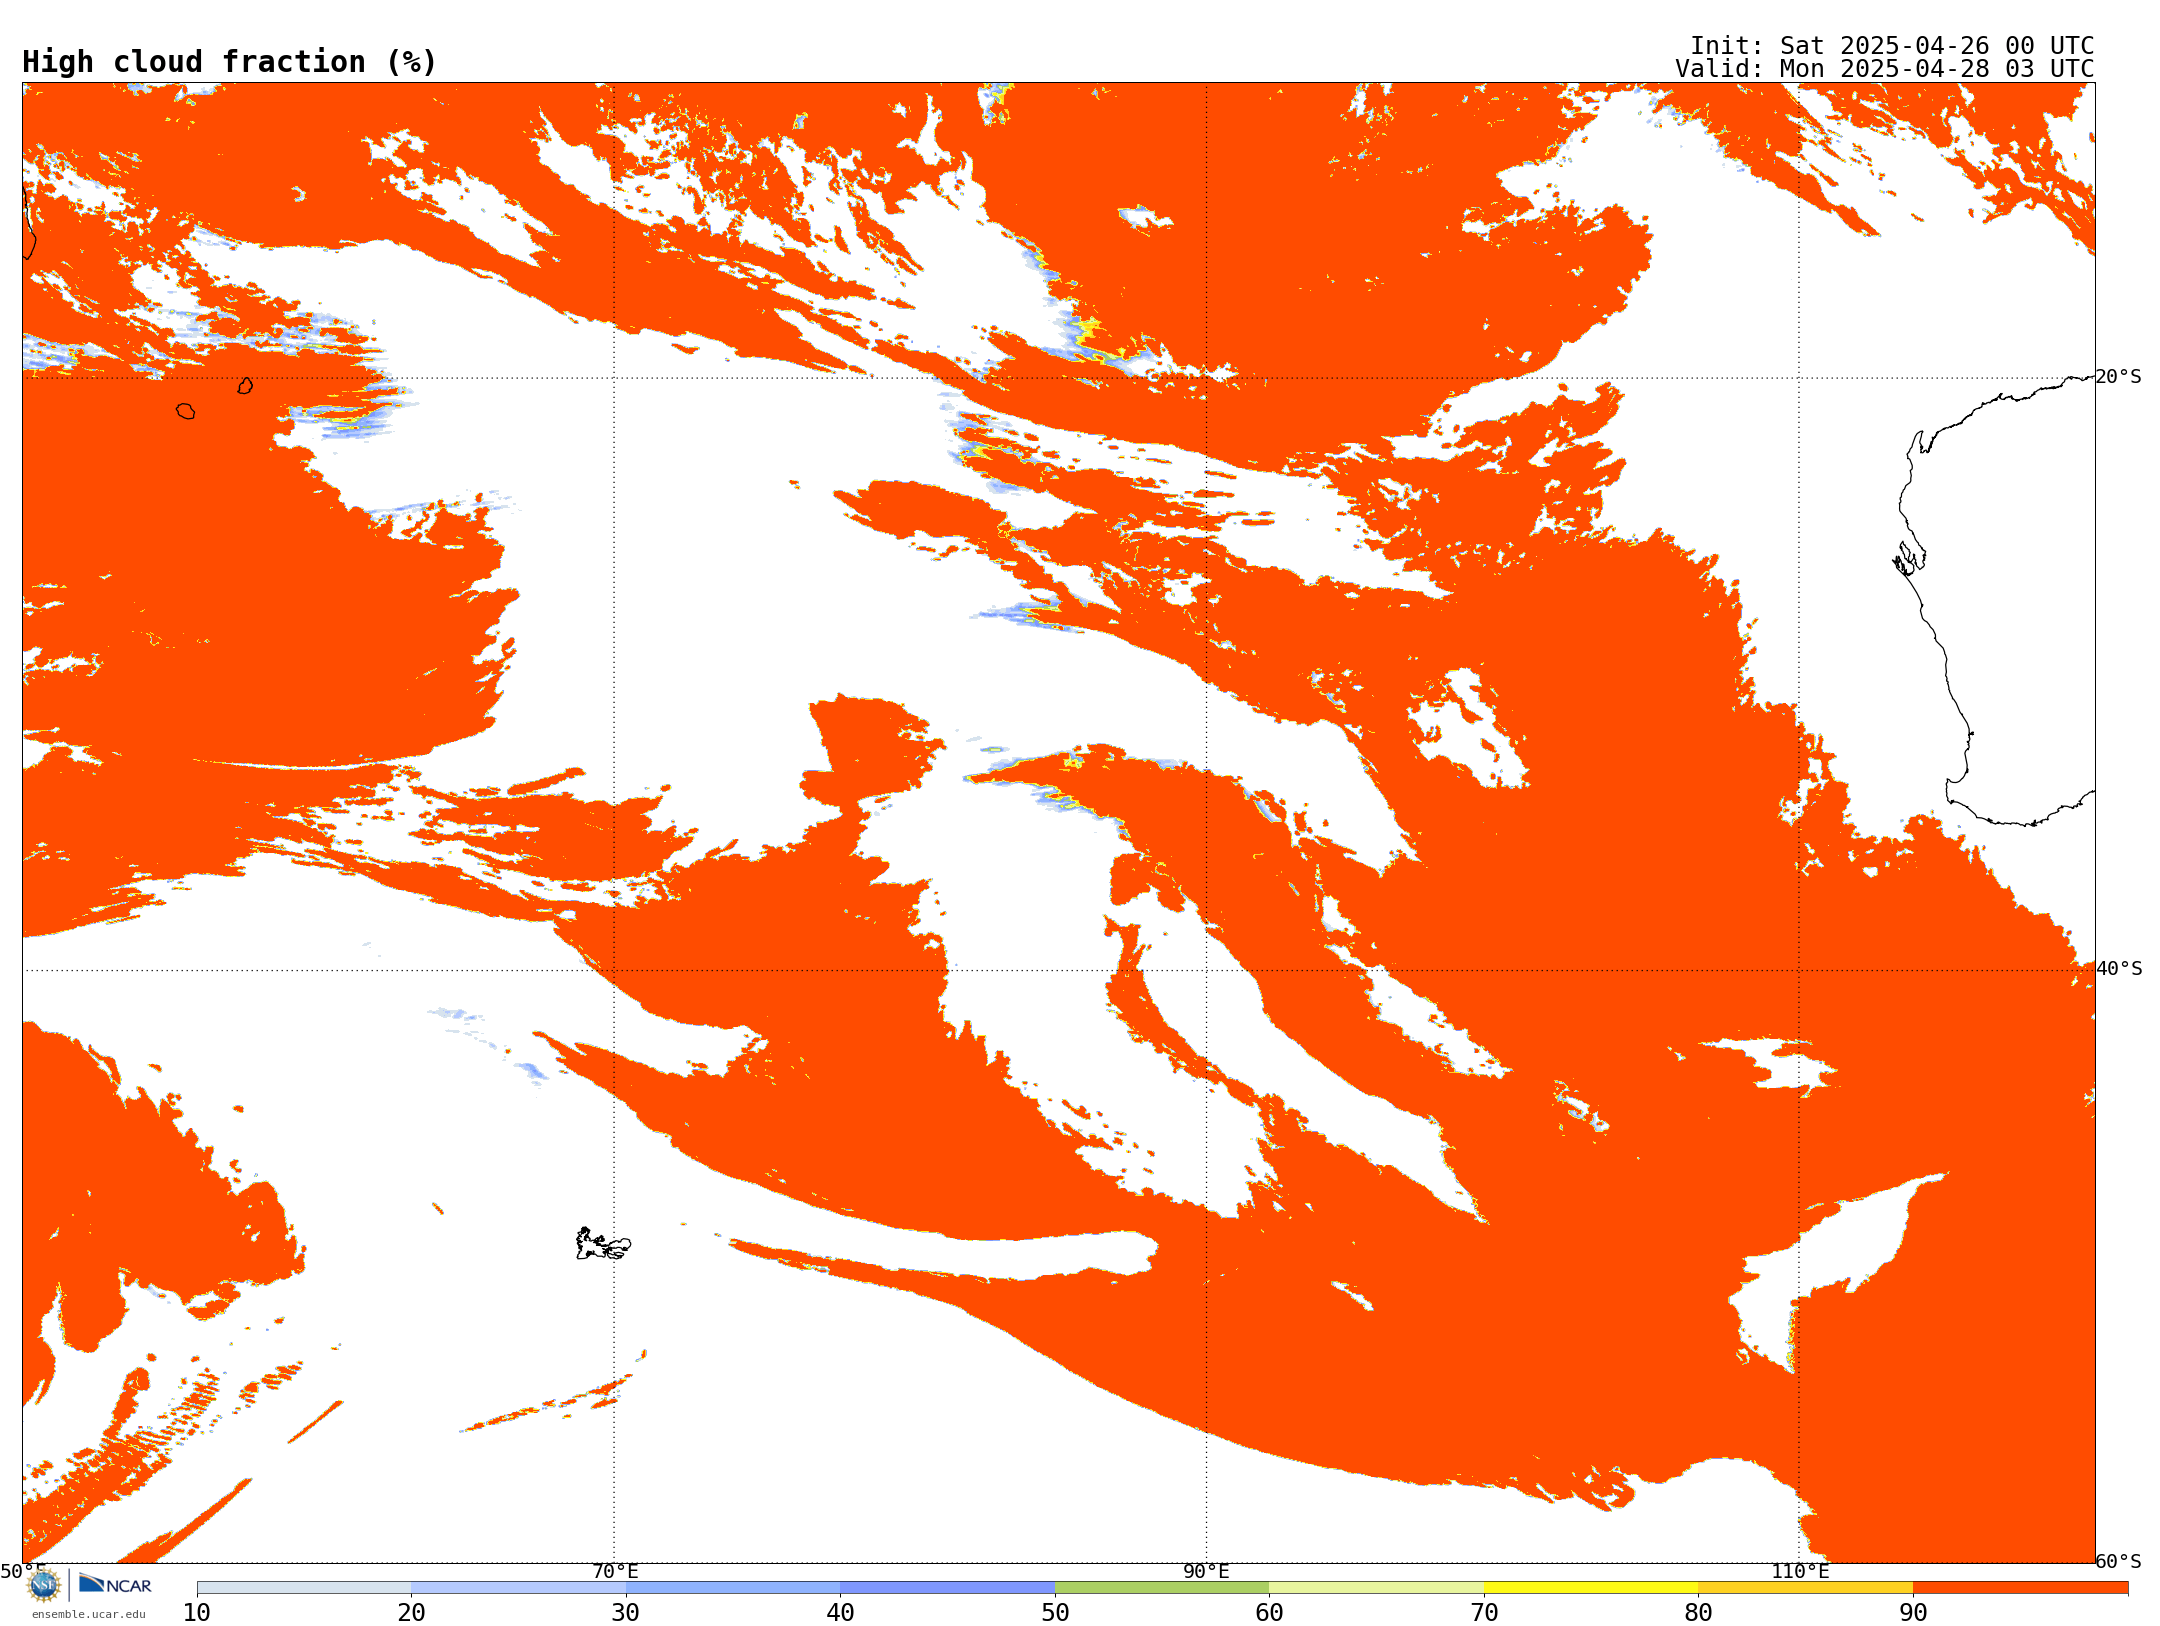Click the Mauritius island outline

(245, 386)
